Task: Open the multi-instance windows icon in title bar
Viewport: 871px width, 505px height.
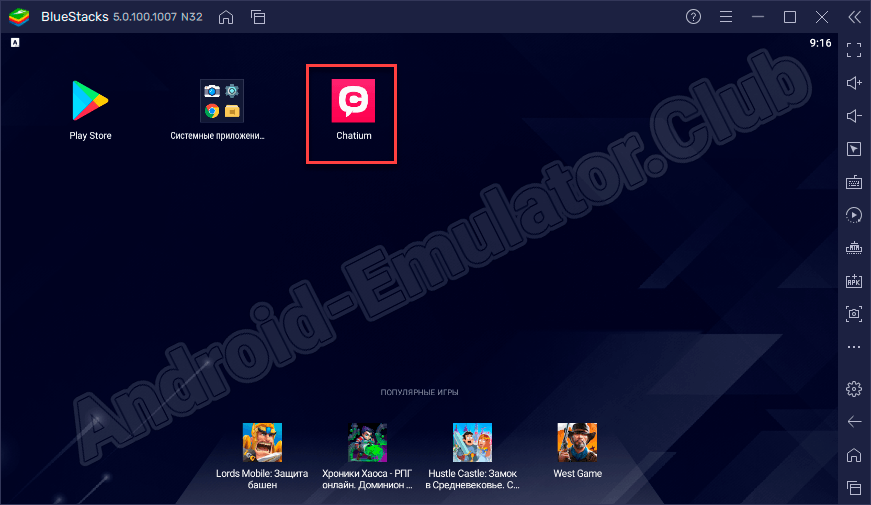Action: (x=258, y=17)
